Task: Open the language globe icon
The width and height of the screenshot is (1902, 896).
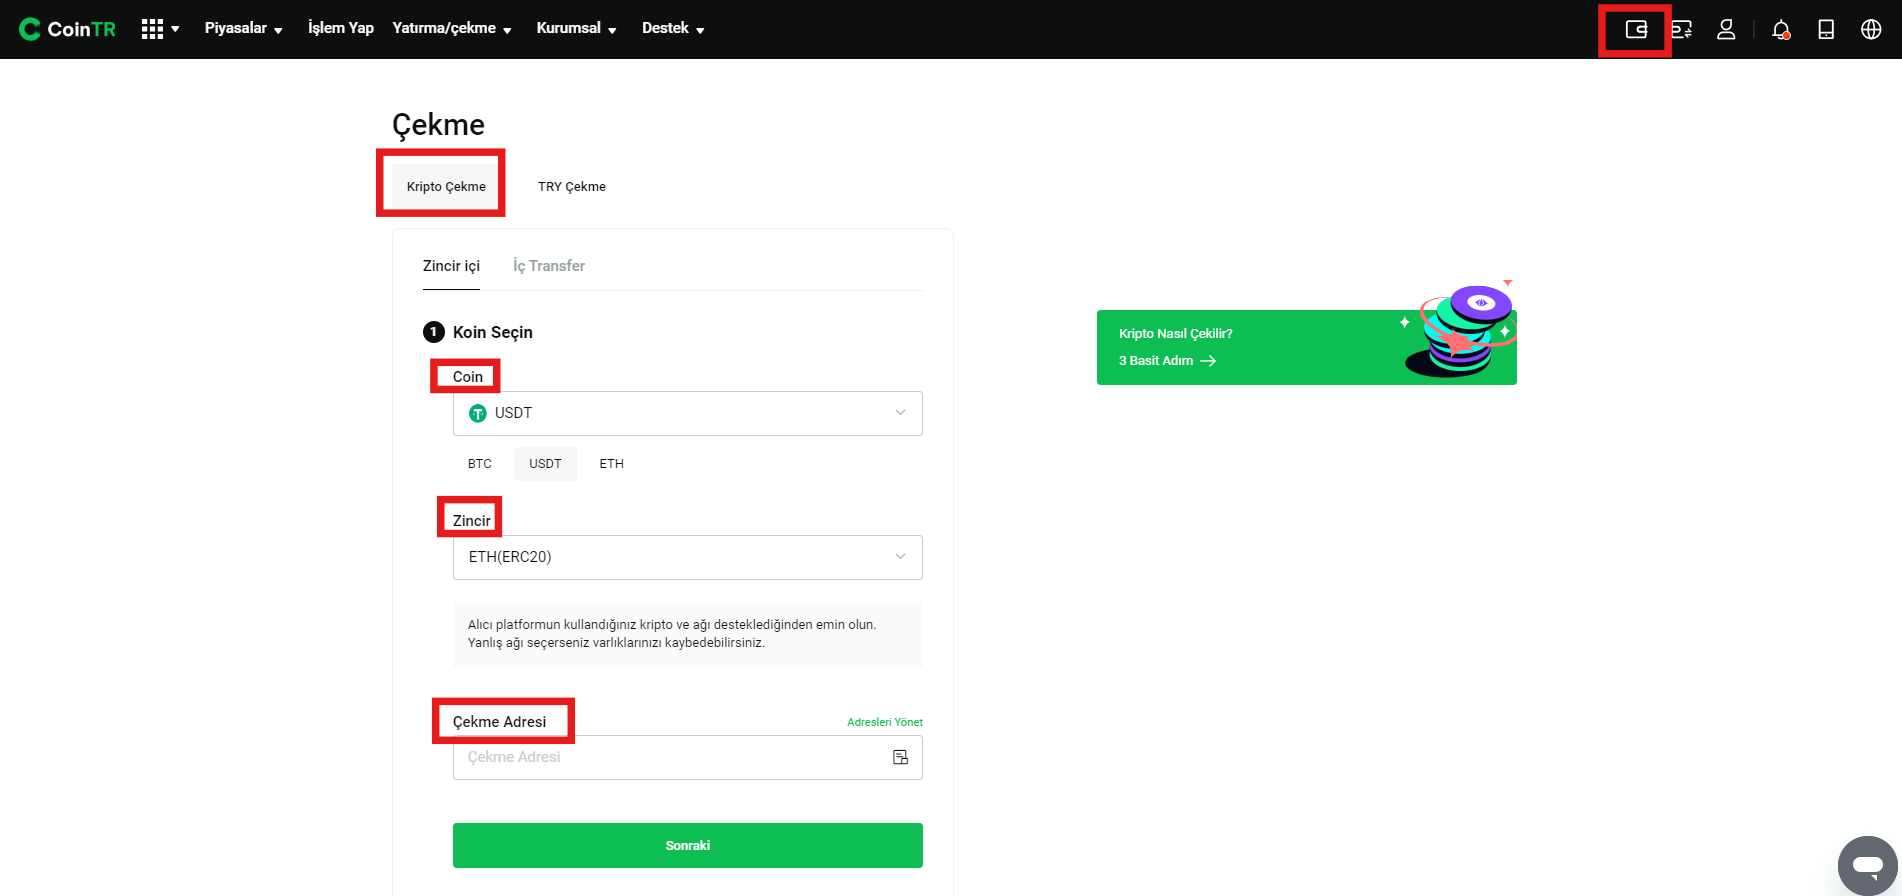Action: pyautogui.click(x=1871, y=29)
